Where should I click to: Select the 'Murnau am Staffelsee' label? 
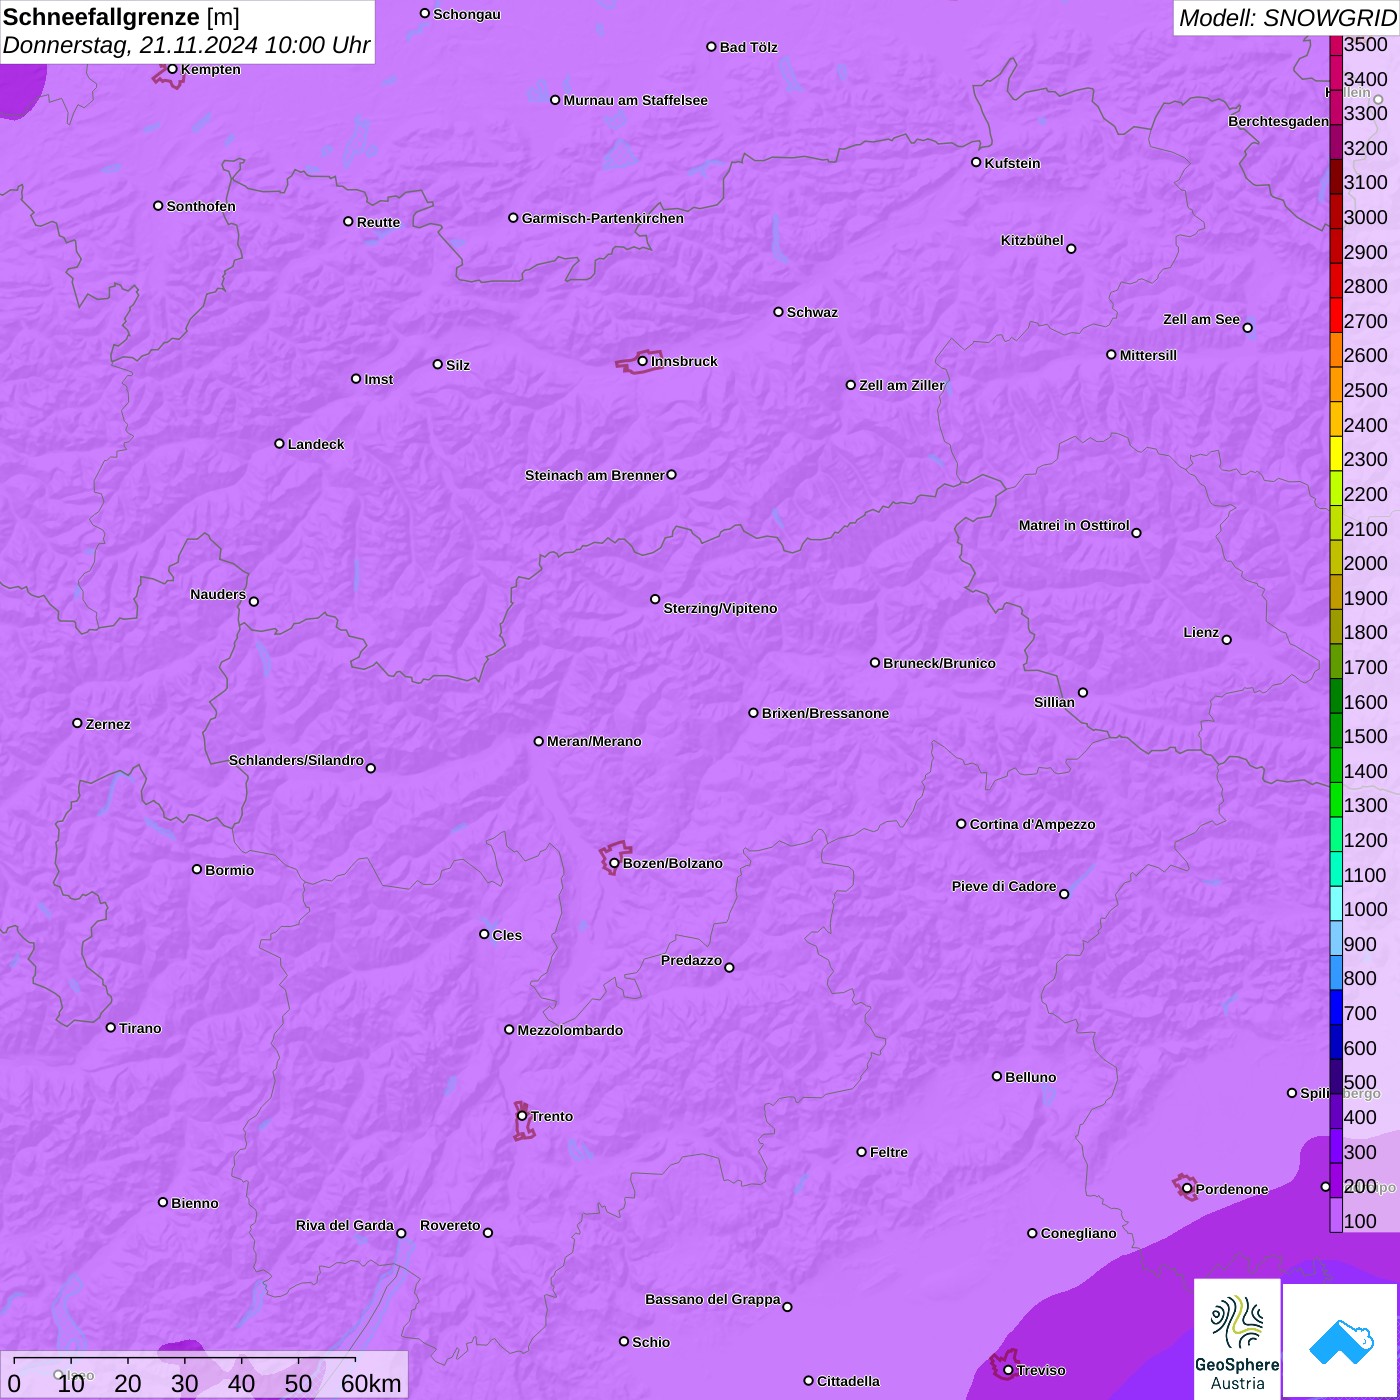point(636,100)
